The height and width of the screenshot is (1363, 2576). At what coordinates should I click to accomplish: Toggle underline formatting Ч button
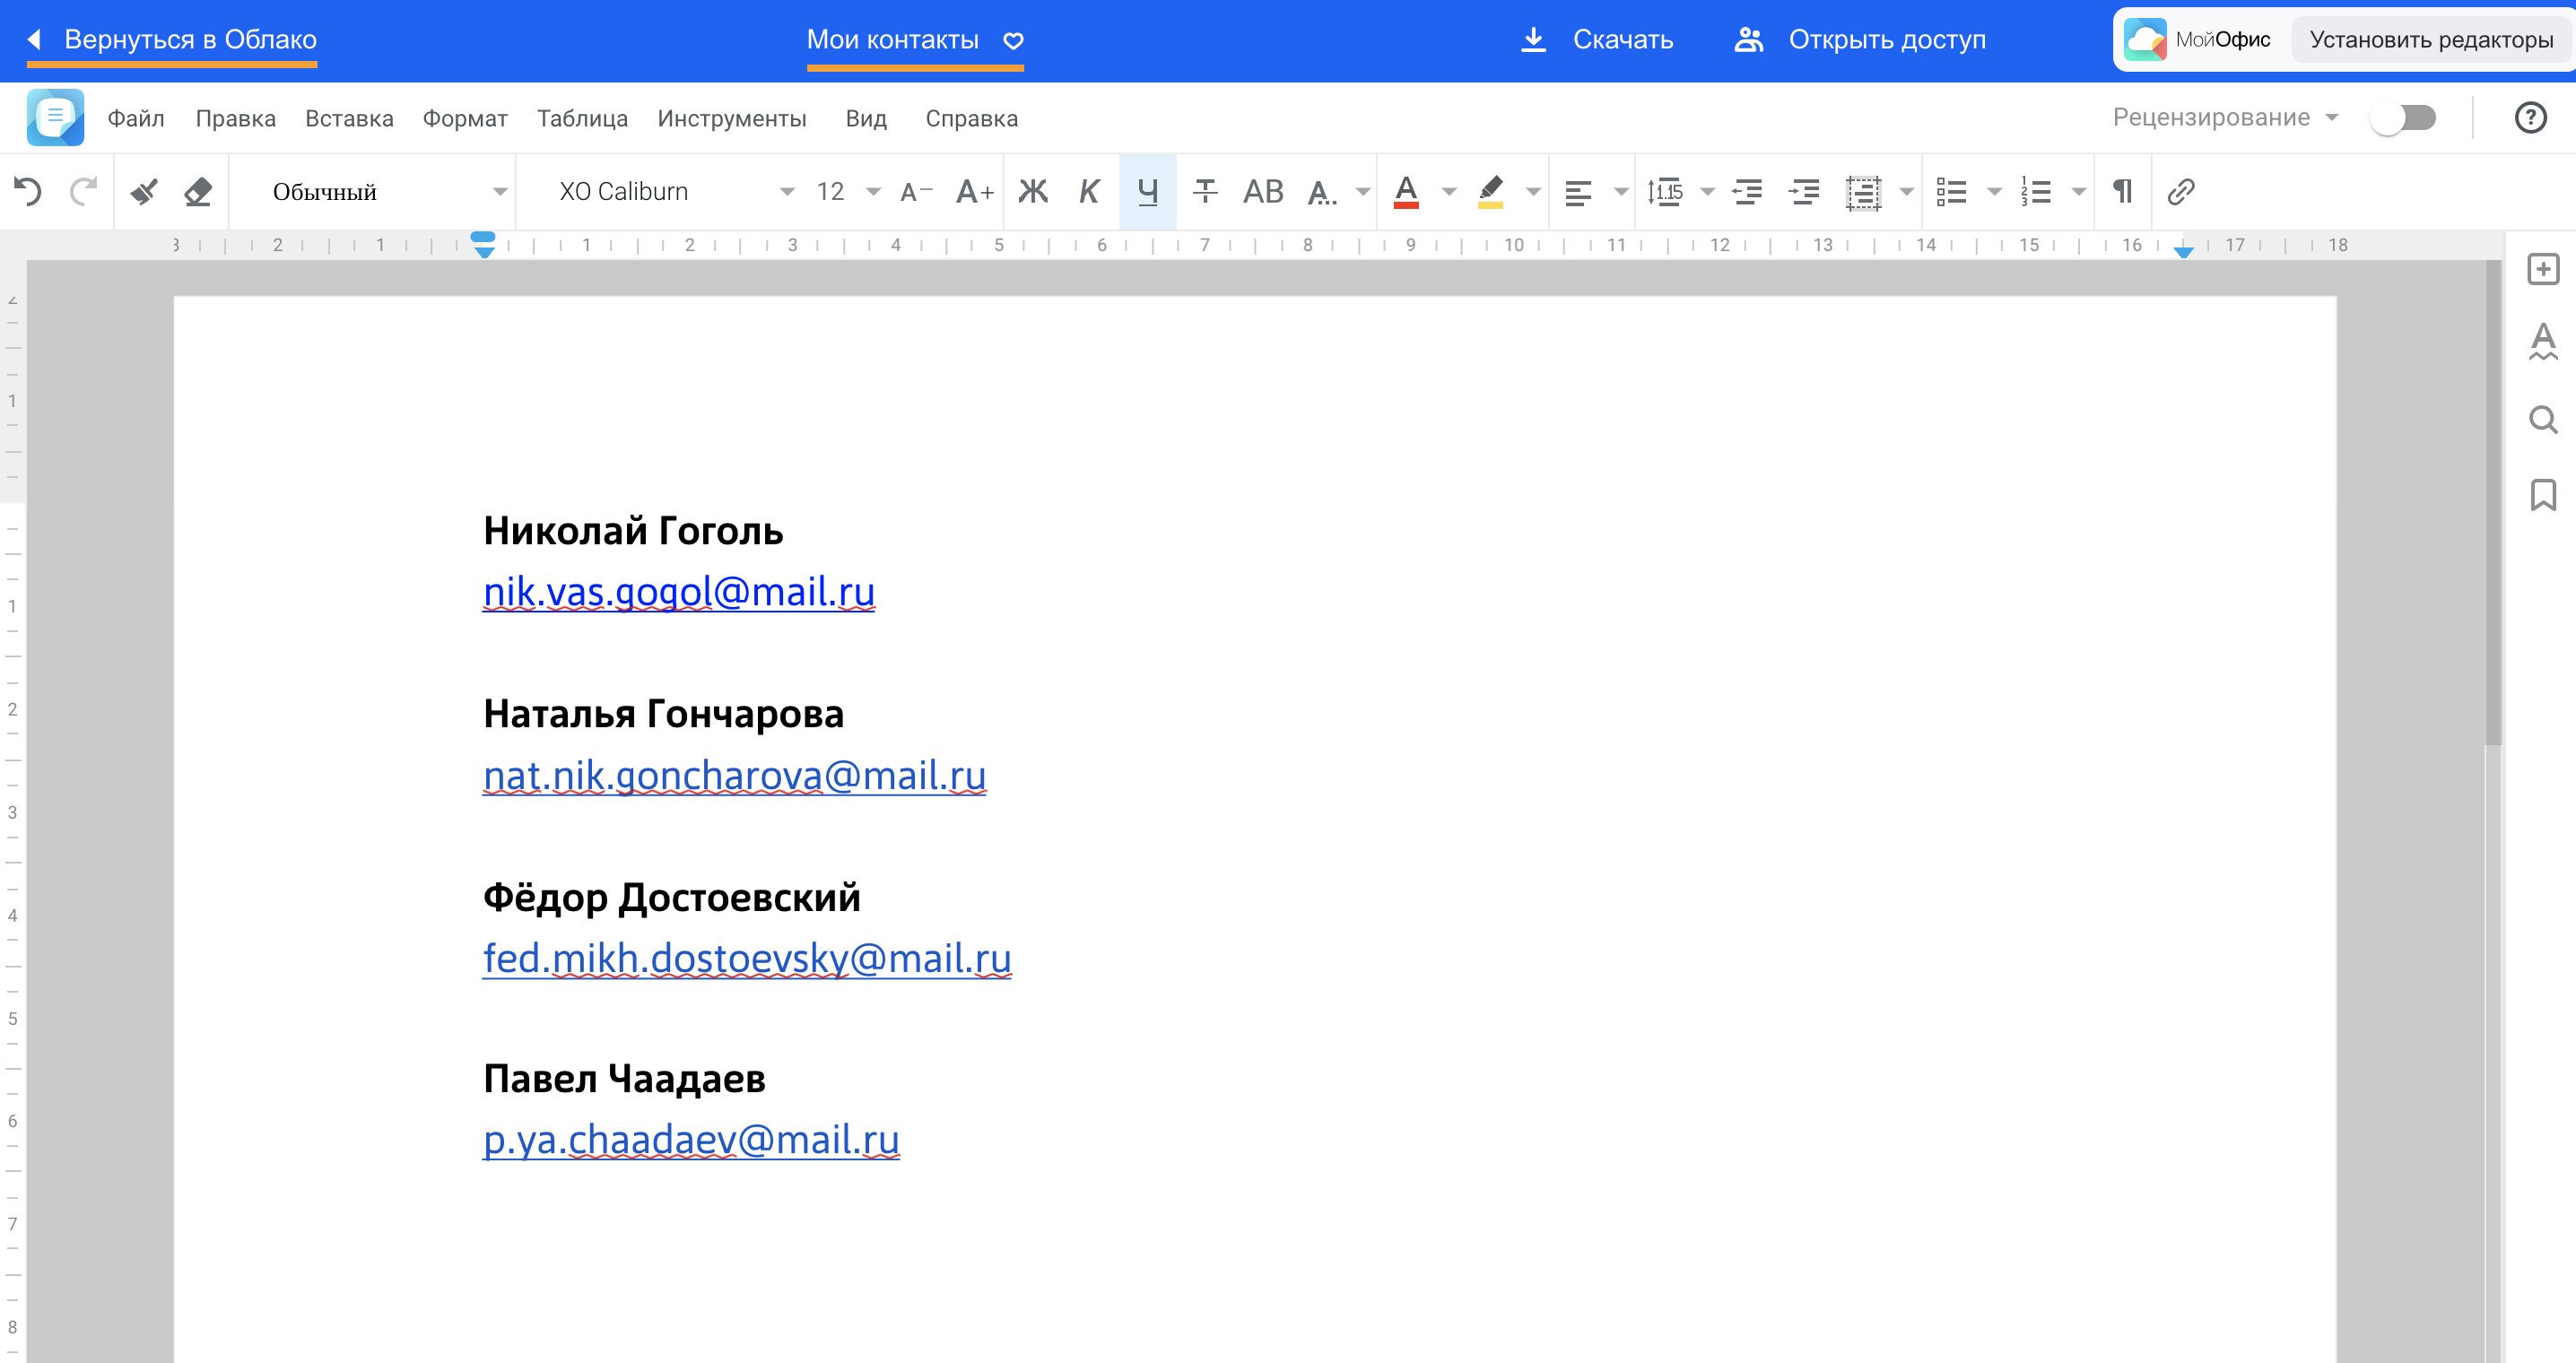[x=1148, y=191]
